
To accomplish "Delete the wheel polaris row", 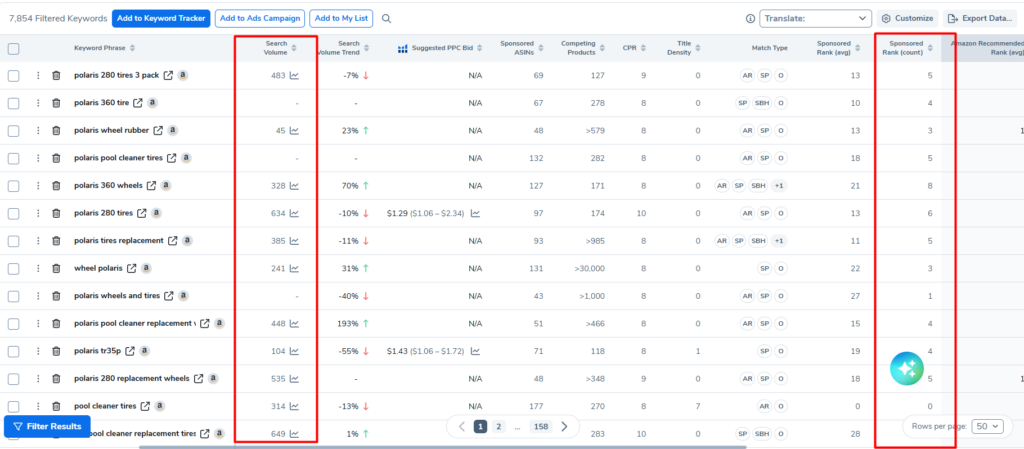I will click(x=56, y=268).
